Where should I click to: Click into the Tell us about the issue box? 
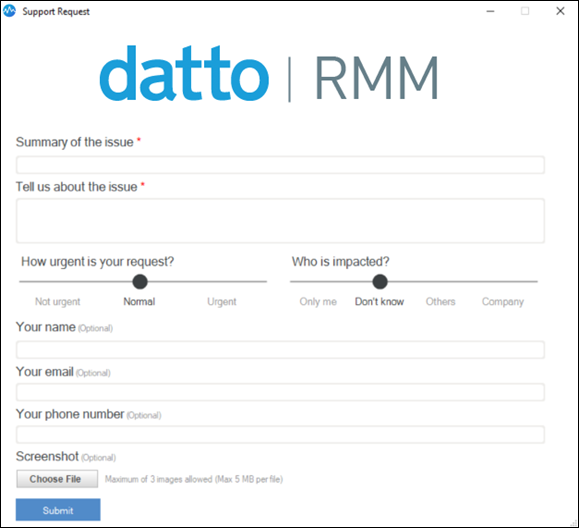280,221
